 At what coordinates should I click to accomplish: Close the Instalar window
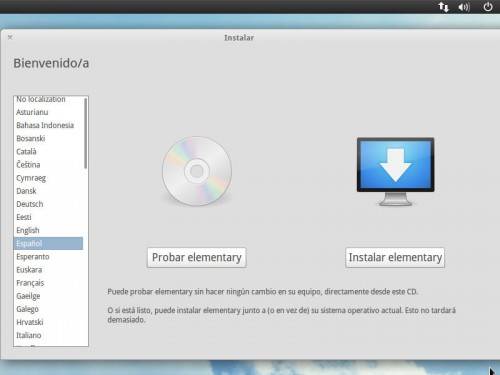tap(10, 37)
